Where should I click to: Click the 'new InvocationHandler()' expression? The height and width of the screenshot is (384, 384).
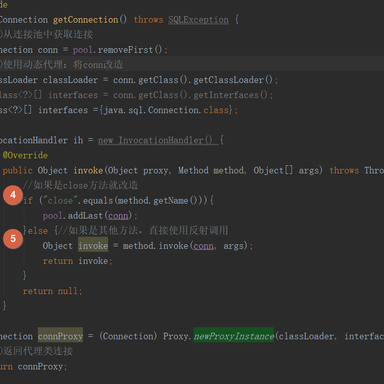[x=158, y=140]
